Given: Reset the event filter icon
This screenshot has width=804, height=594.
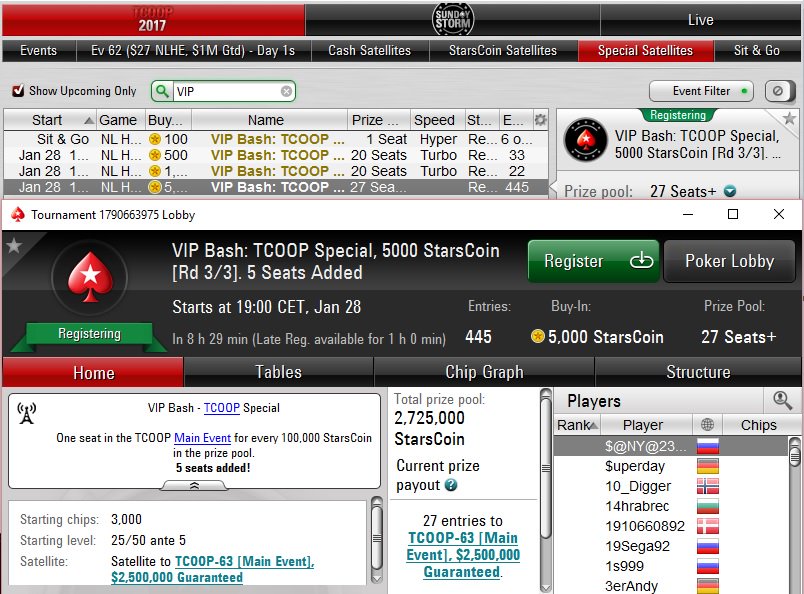Looking at the screenshot, I should (x=778, y=91).
